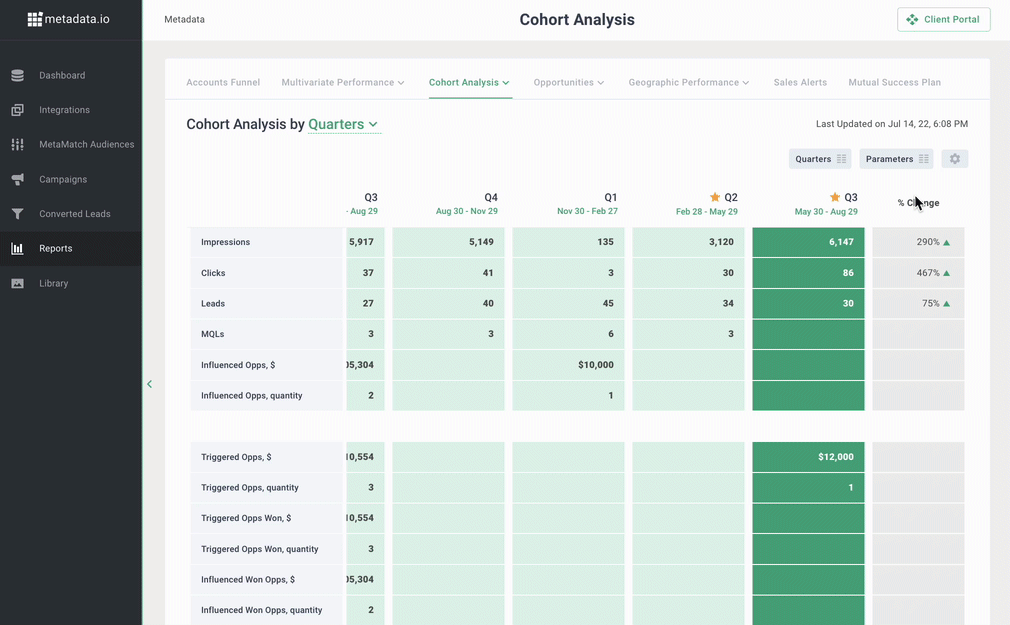1010x625 pixels.
Task: Open the Client Portal button
Action: (943, 20)
